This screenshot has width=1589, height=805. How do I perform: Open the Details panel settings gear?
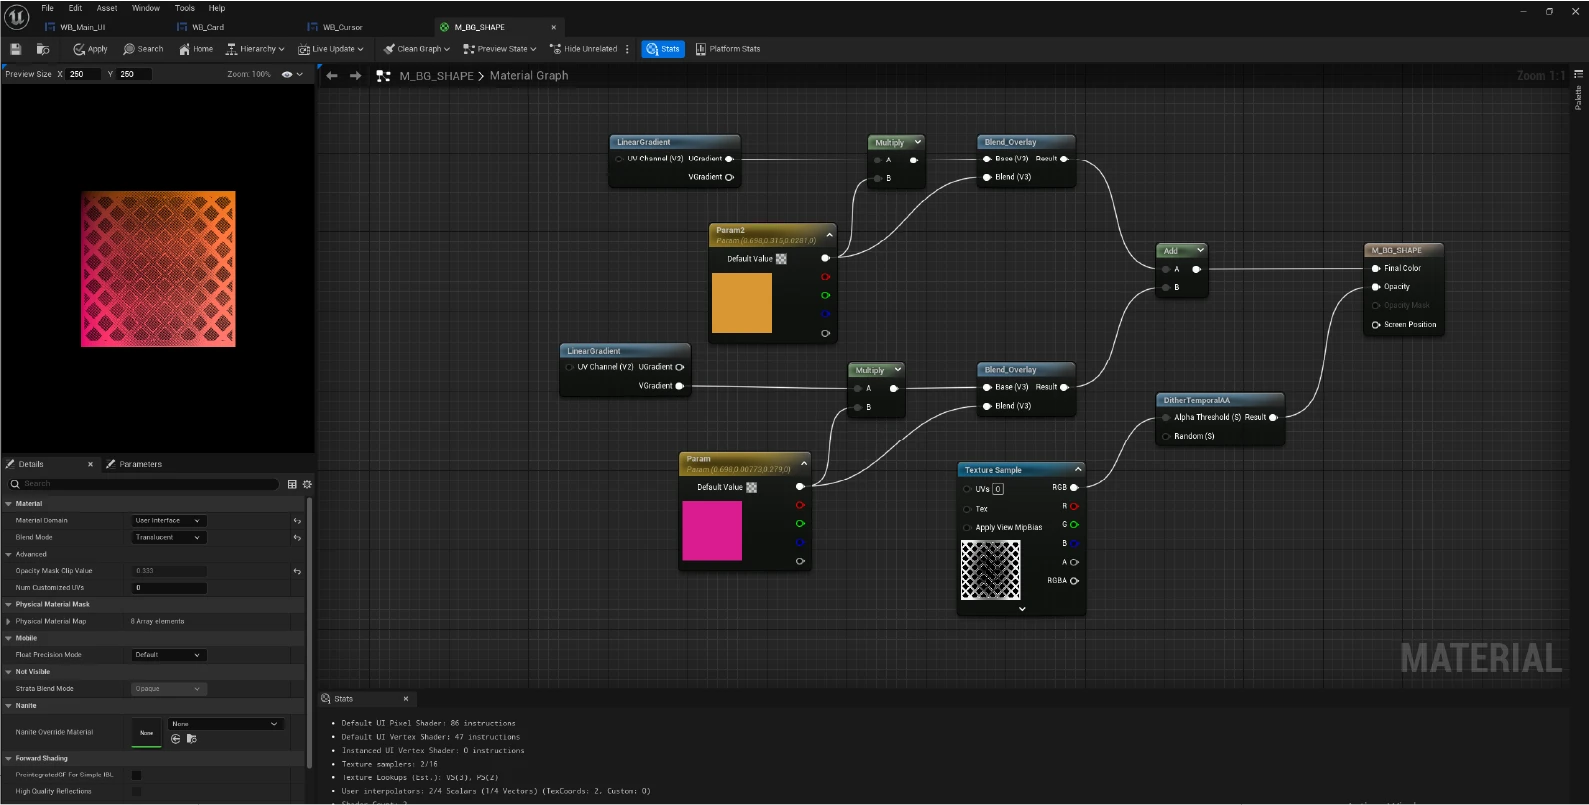307,484
